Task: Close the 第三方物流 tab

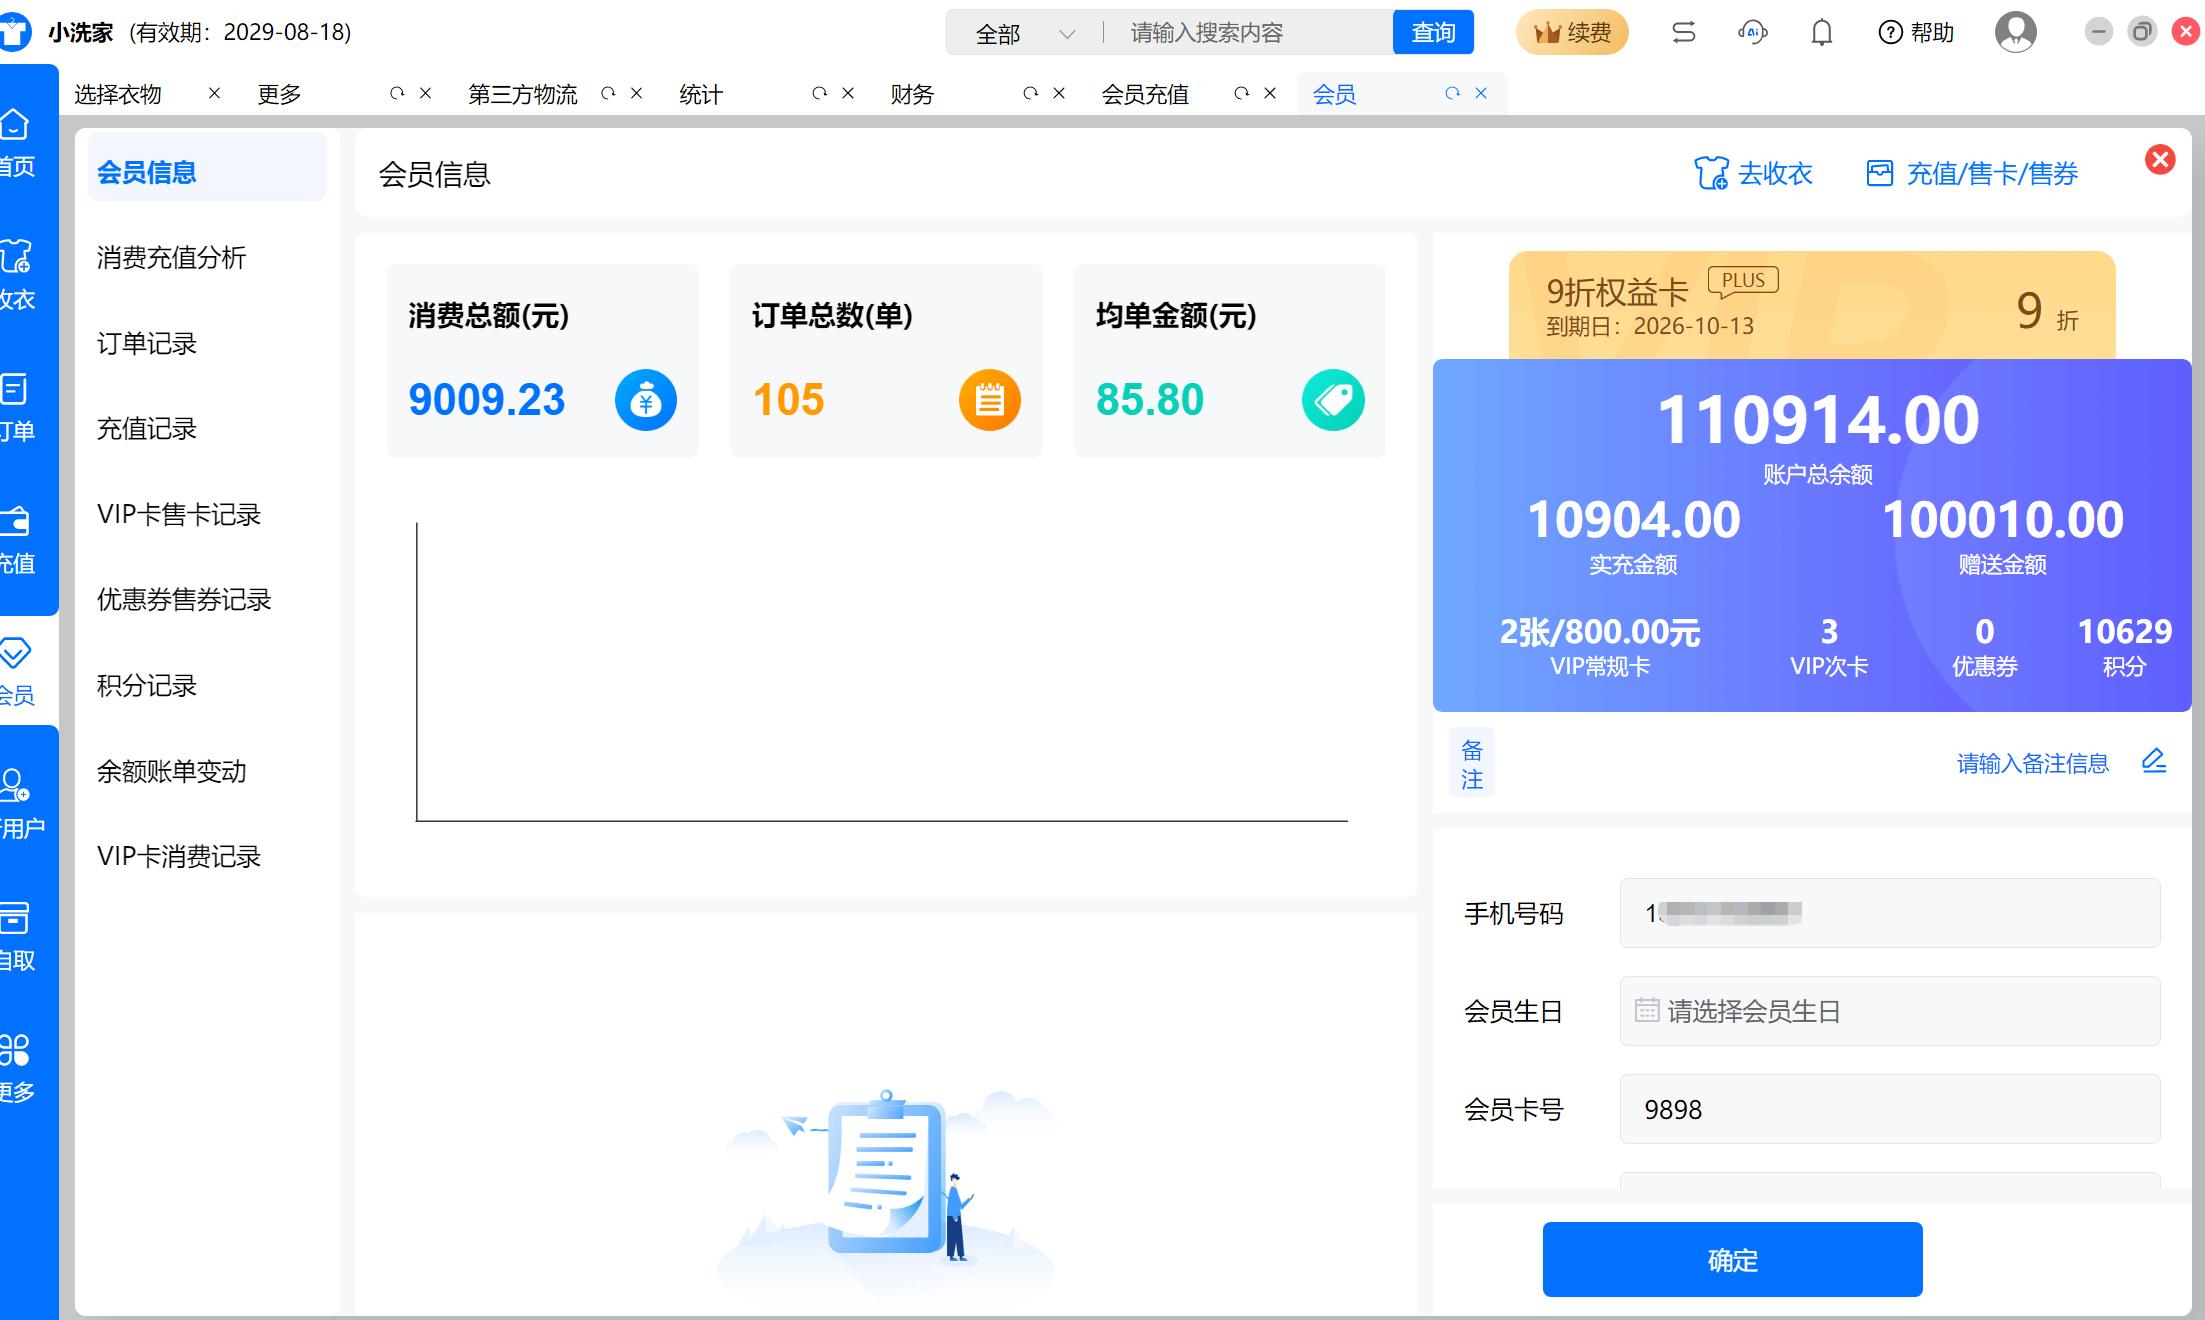Action: 636,93
